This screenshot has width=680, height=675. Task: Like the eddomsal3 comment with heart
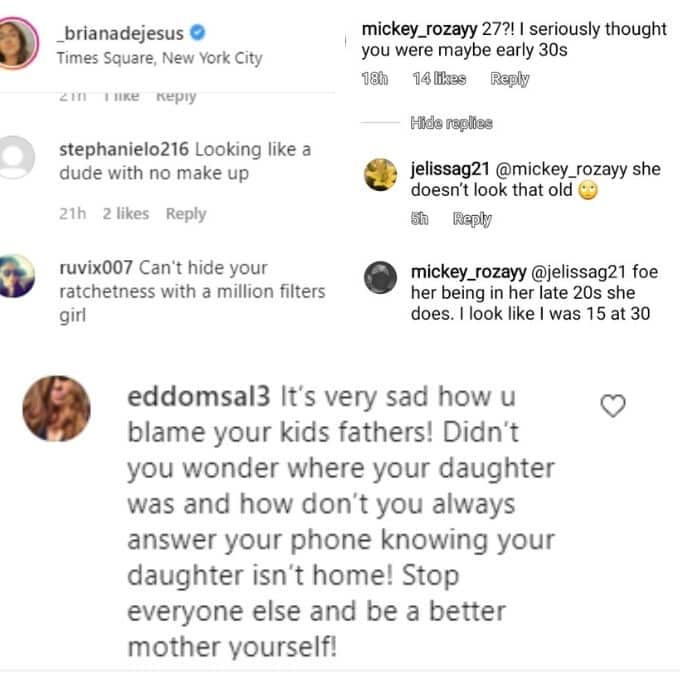[612, 405]
